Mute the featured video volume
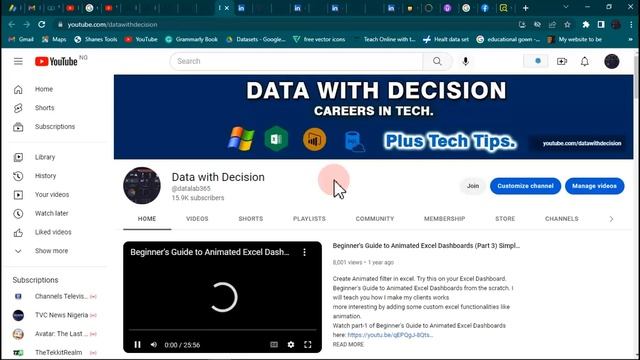The height and width of the screenshot is (360, 640). (154, 345)
